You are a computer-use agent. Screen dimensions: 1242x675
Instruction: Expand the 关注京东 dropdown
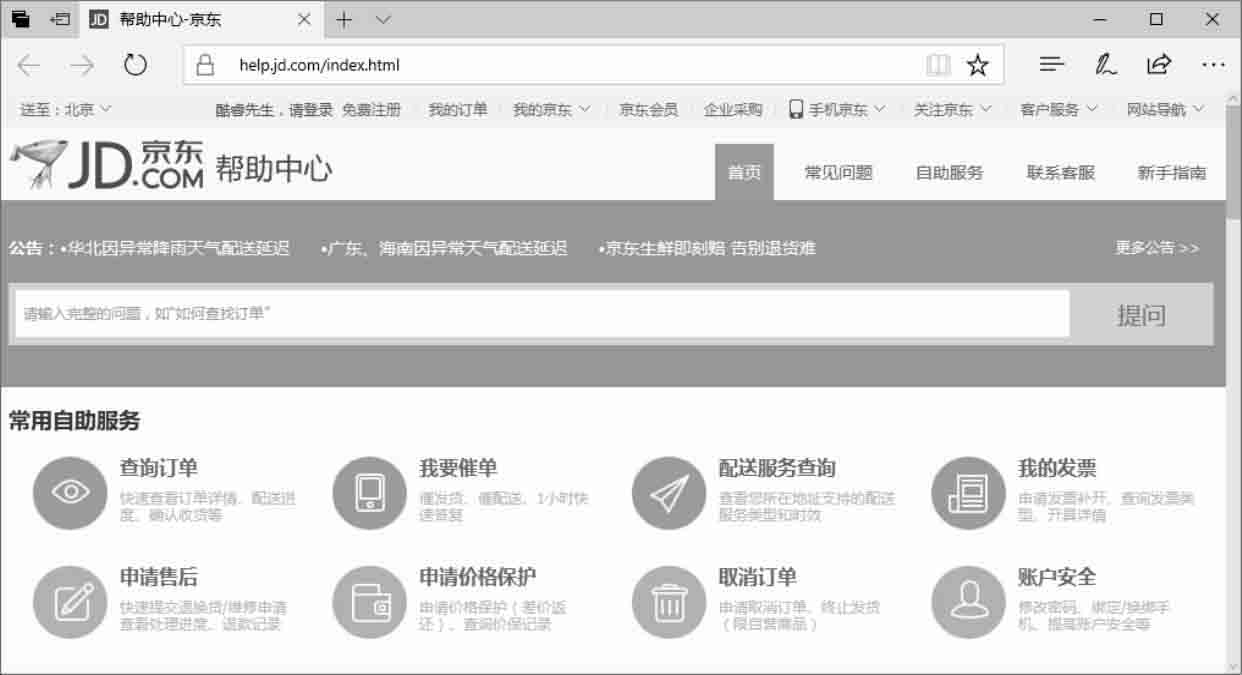pyautogui.click(x=953, y=109)
